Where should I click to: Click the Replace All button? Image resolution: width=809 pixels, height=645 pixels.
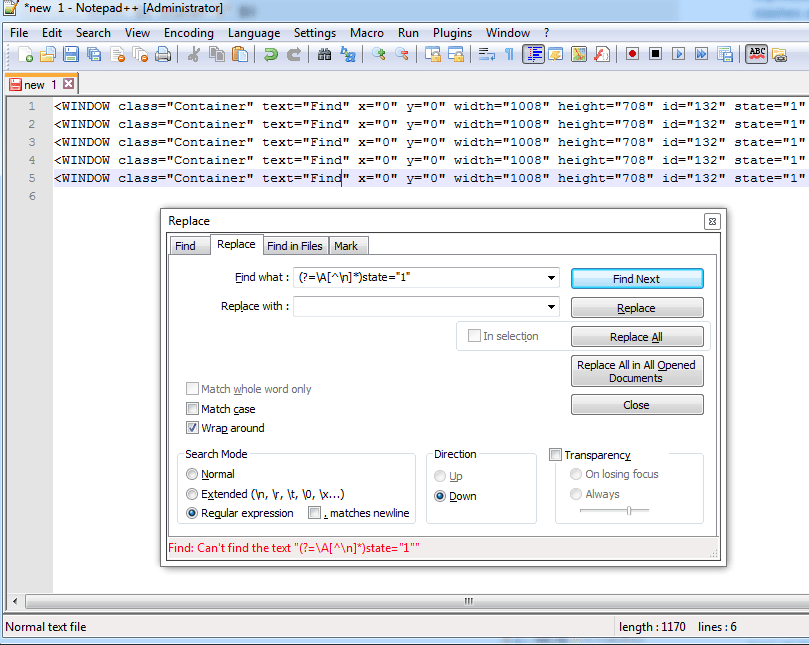pyautogui.click(x=637, y=336)
